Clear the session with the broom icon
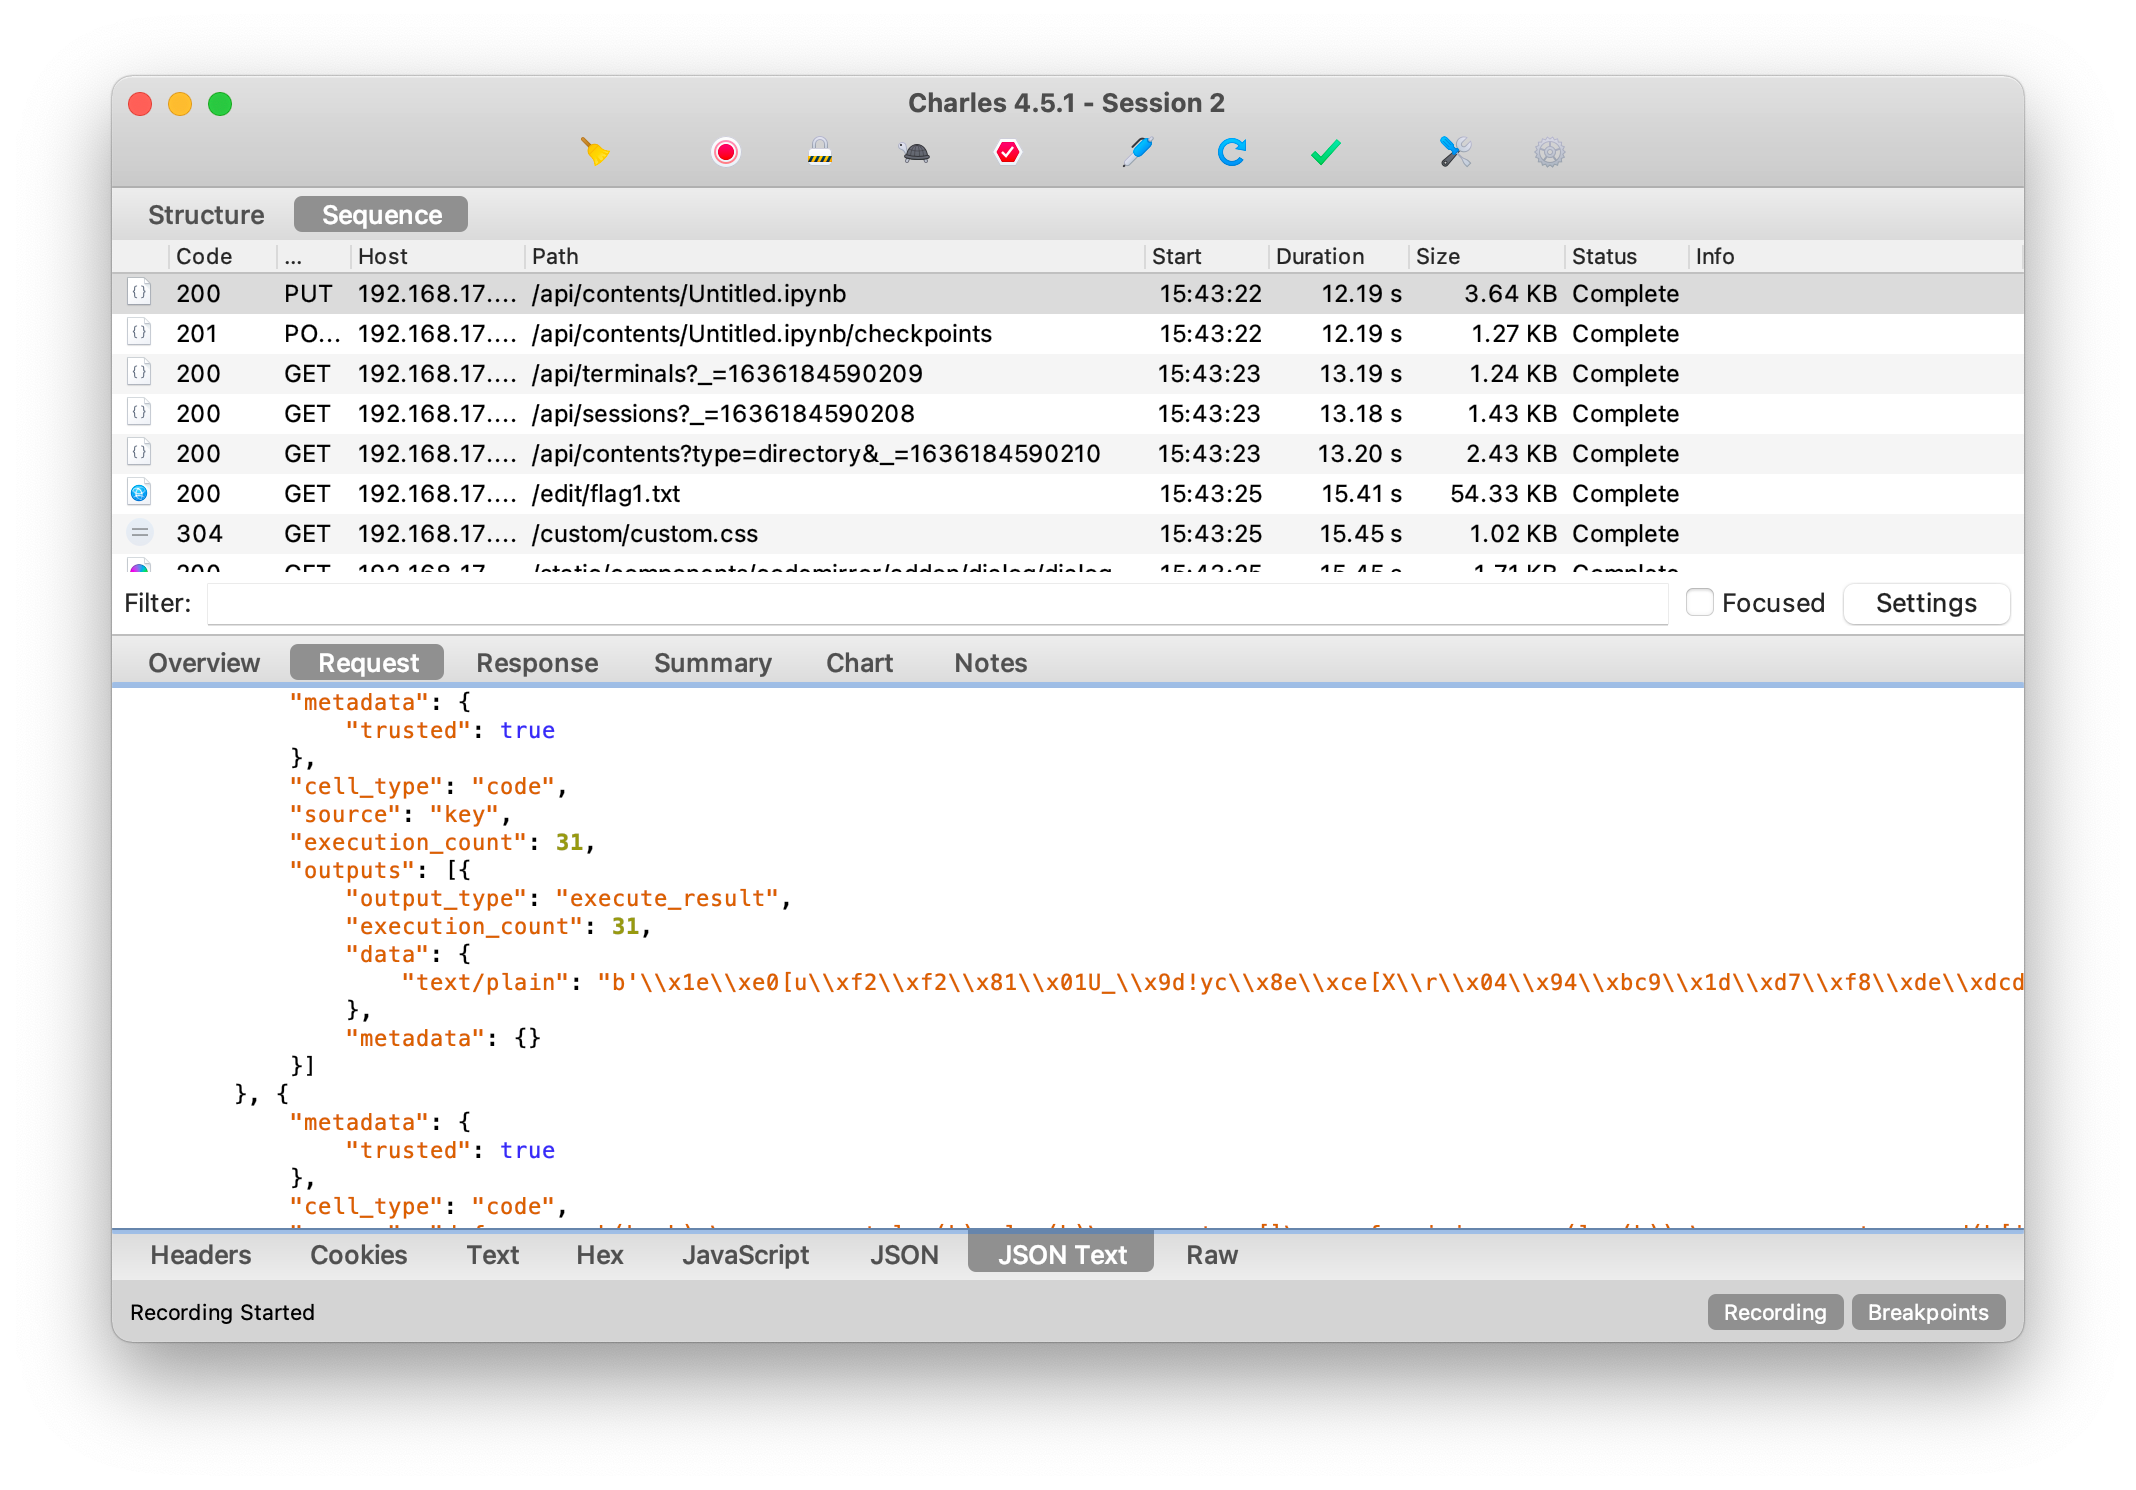 pyautogui.click(x=596, y=152)
